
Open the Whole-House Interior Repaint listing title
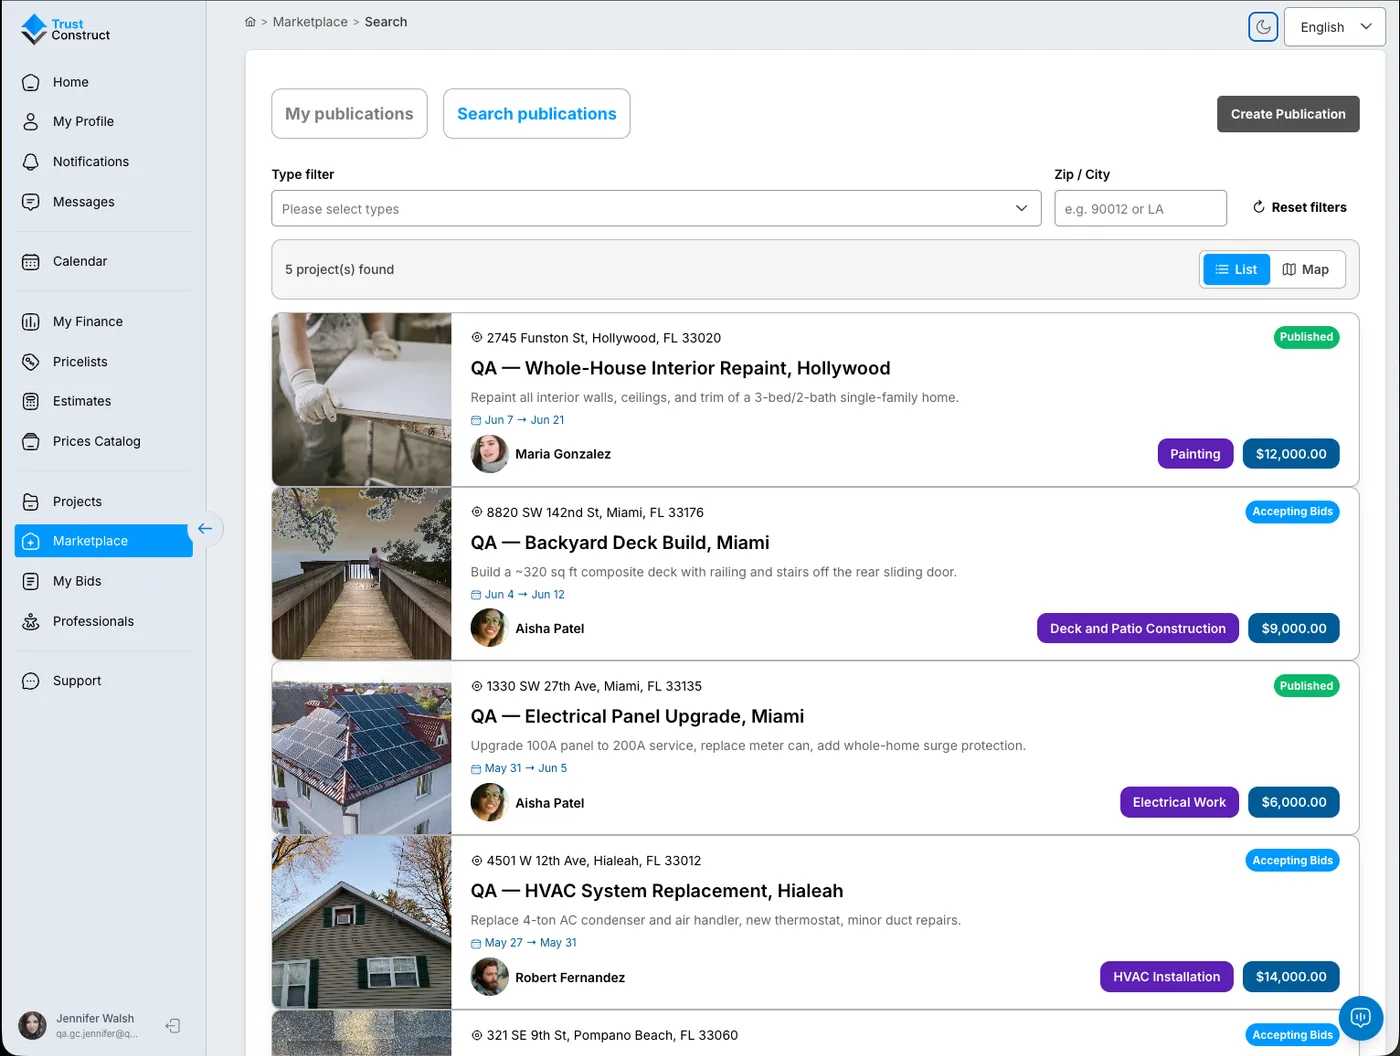tap(680, 368)
